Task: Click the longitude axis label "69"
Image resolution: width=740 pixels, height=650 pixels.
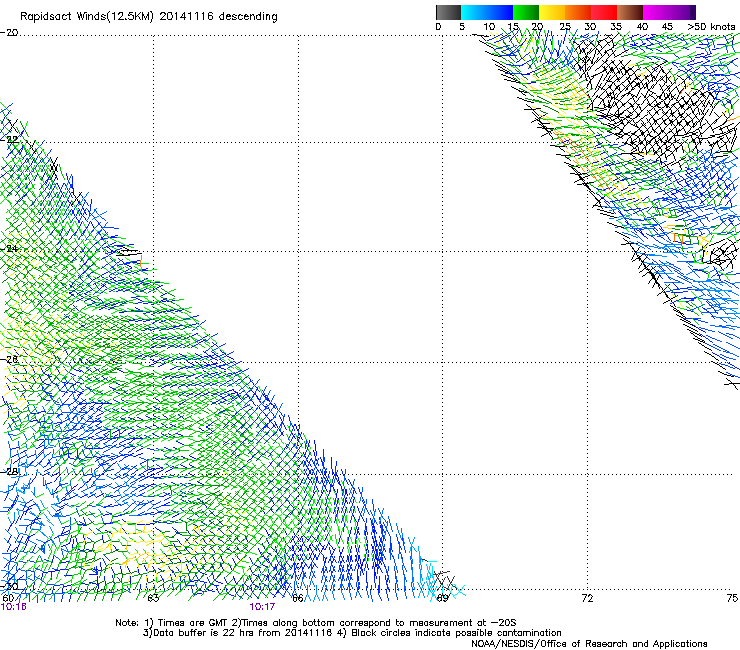Action: [x=442, y=598]
